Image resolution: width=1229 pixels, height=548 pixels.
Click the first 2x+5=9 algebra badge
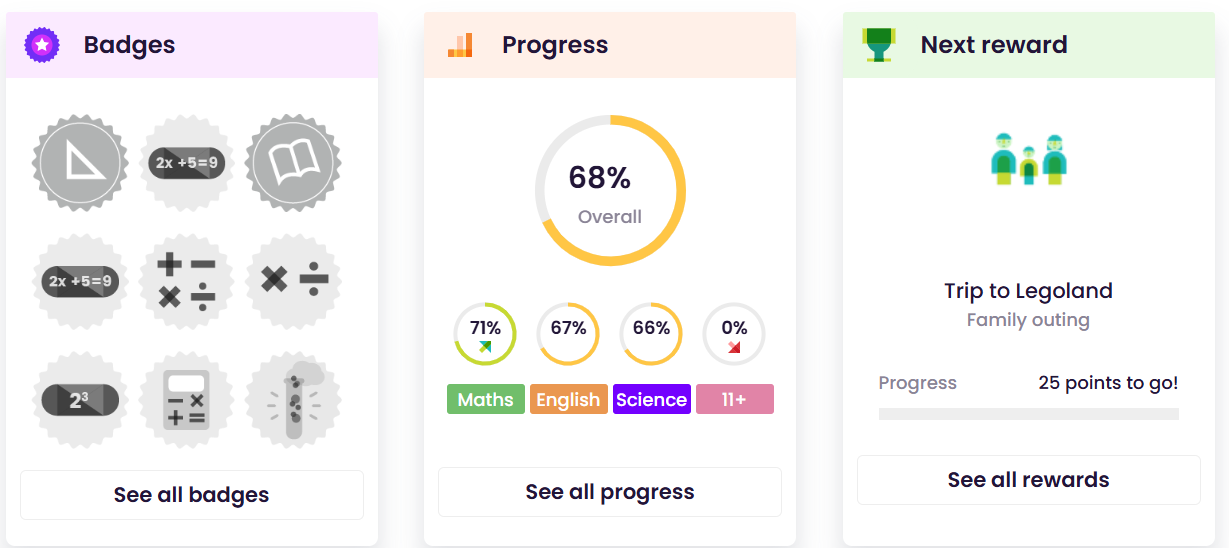pos(187,162)
